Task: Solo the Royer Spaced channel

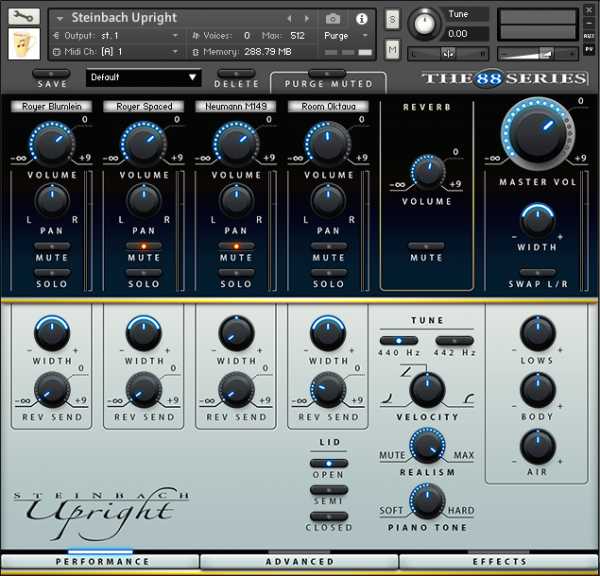Action: [144, 273]
